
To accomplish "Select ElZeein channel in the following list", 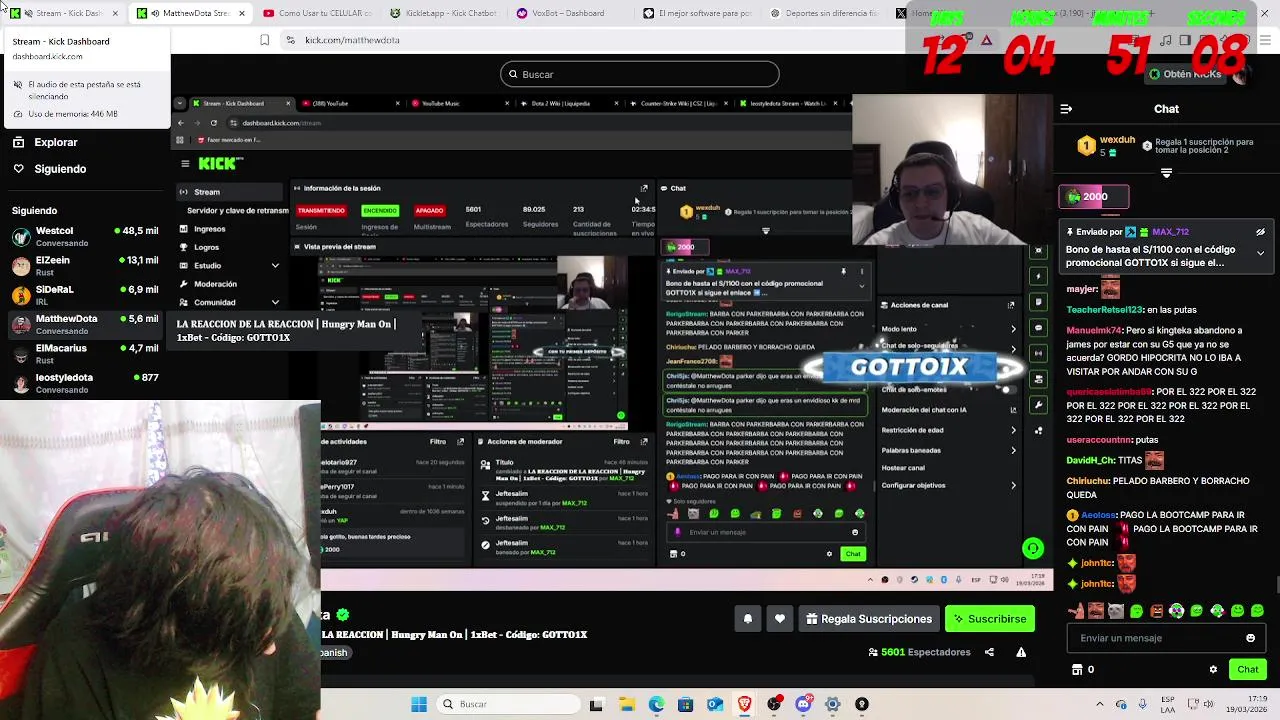I will coord(85,265).
